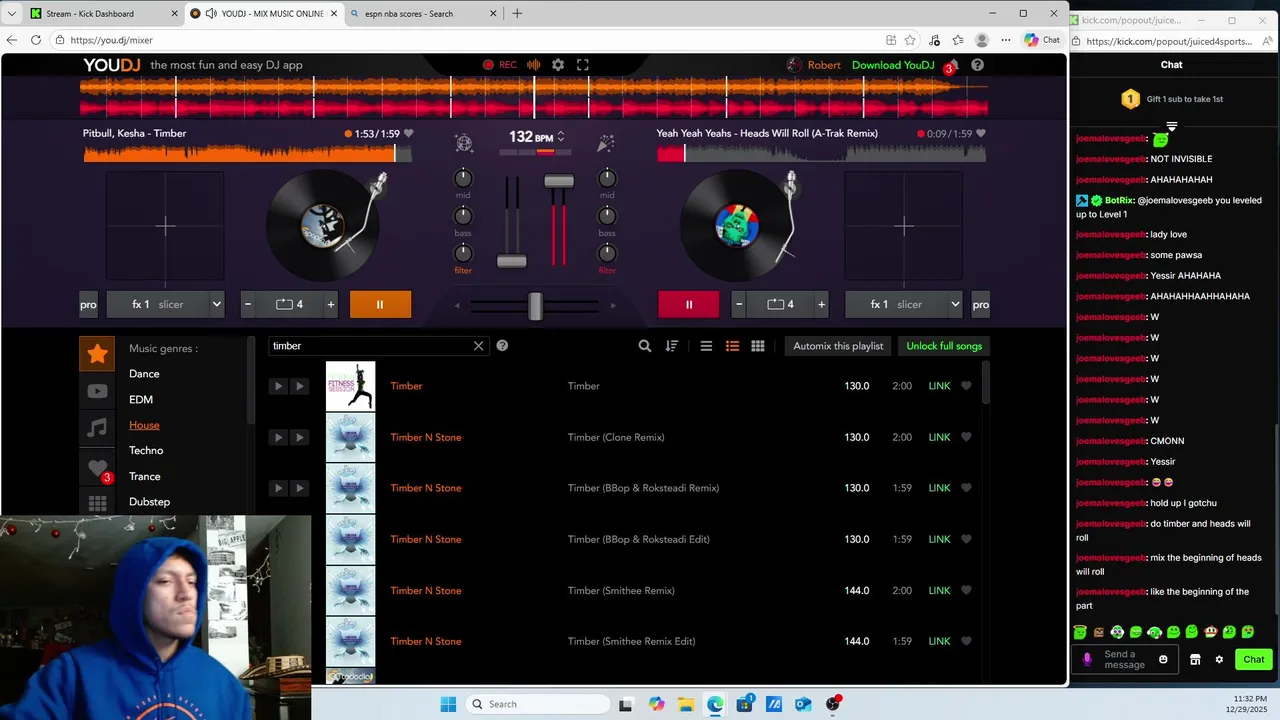Click the disco ball effect icon
Viewport: 1280px width, 720px height.
[x=463, y=143]
